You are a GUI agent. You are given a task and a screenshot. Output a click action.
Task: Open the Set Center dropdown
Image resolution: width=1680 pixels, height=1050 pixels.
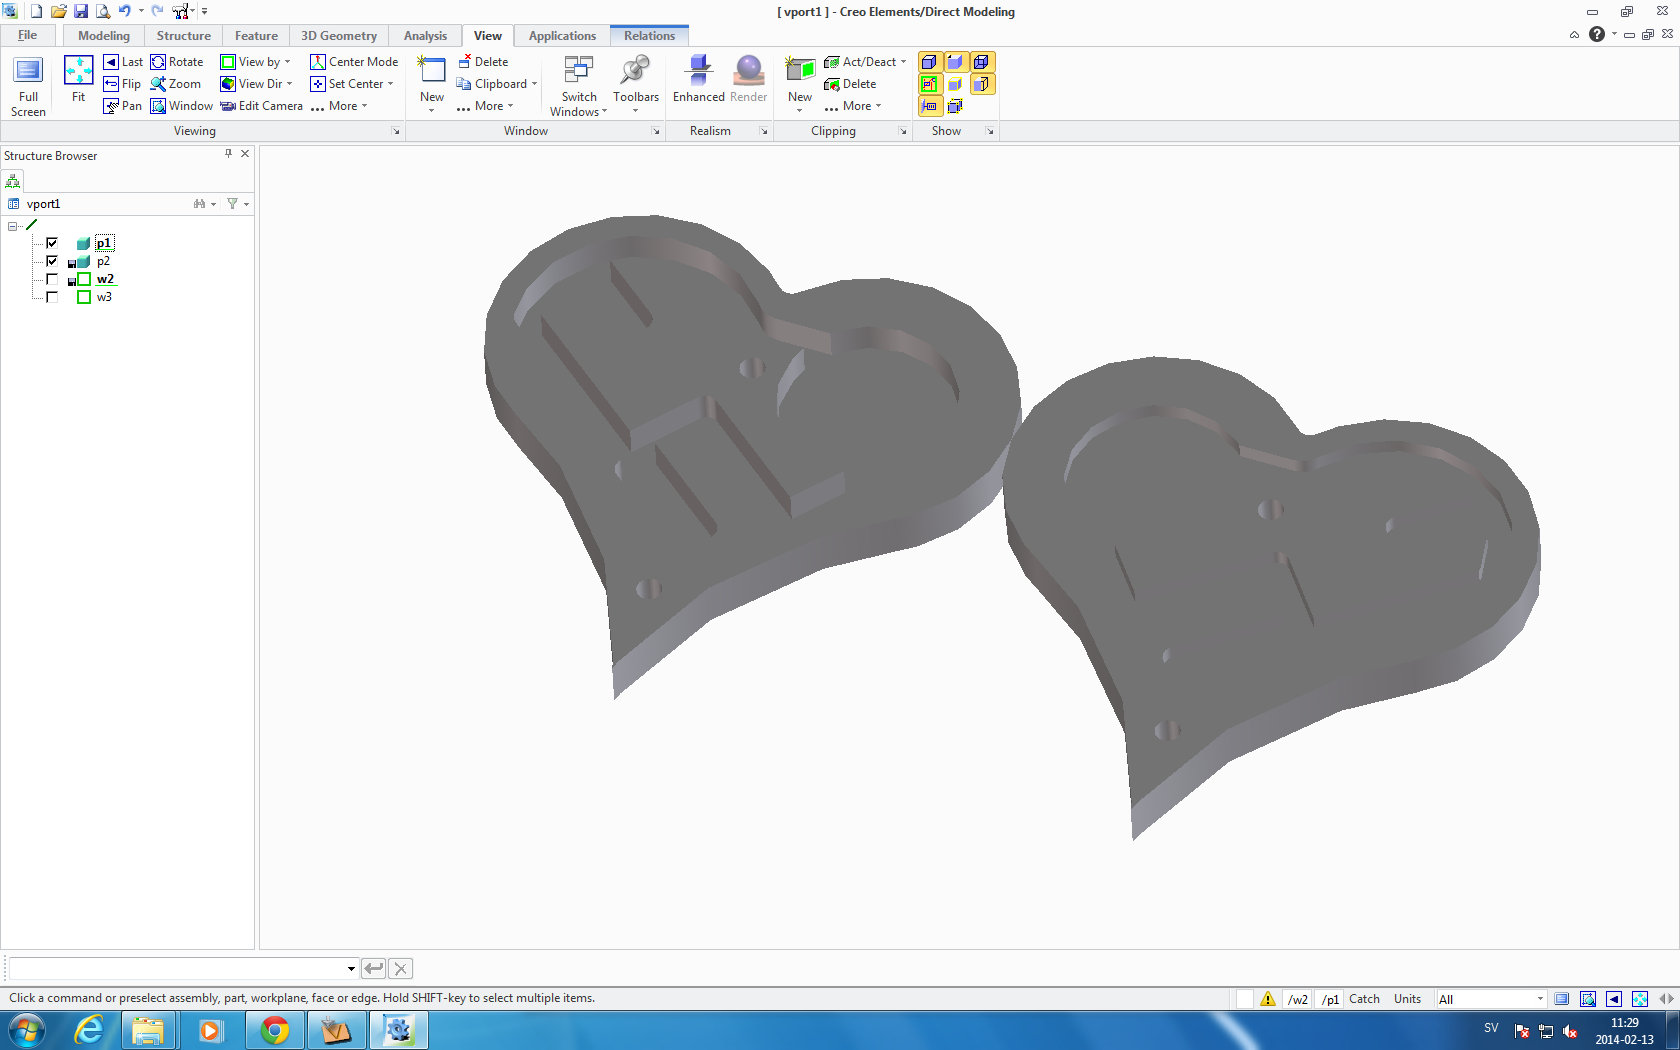click(x=352, y=84)
